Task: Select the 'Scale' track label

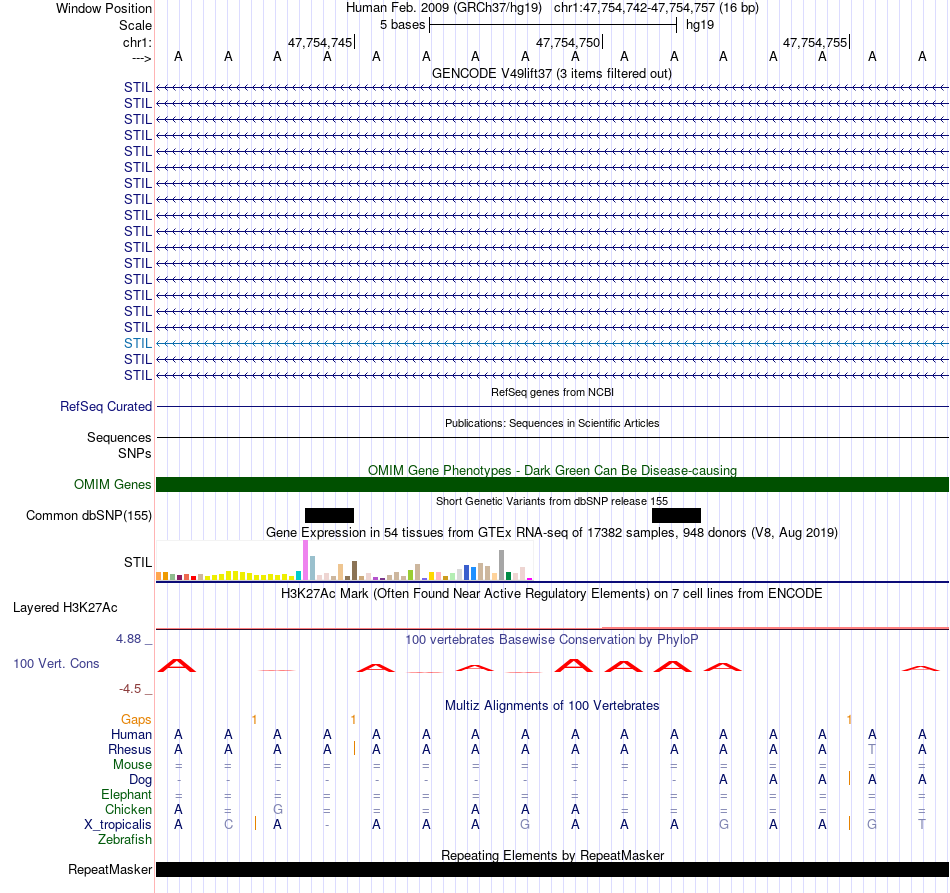Action: [x=135, y=25]
